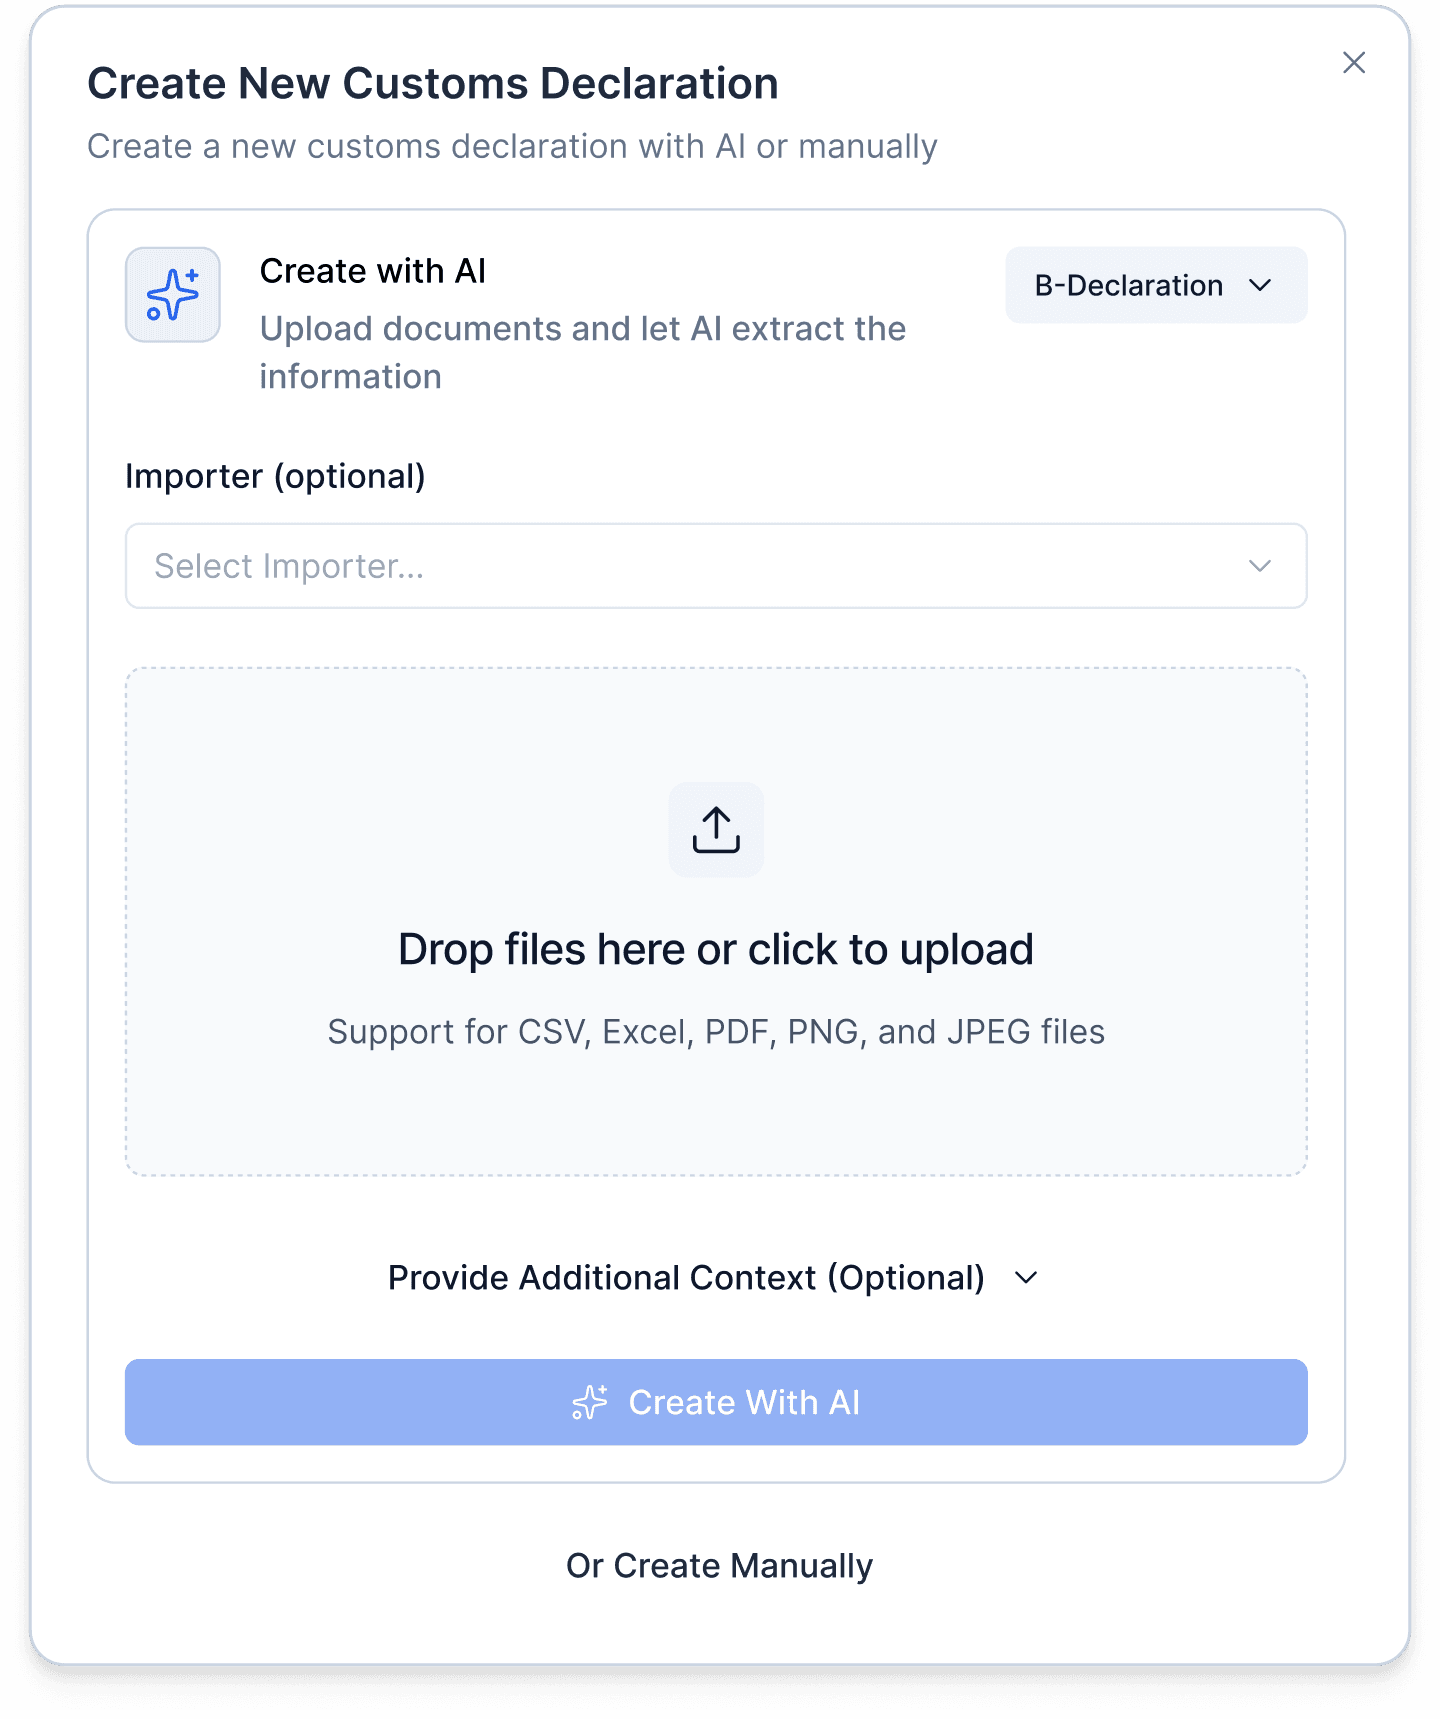
Task: Click the X icon to dismiss the dialog
Action: coord(1354,62)
